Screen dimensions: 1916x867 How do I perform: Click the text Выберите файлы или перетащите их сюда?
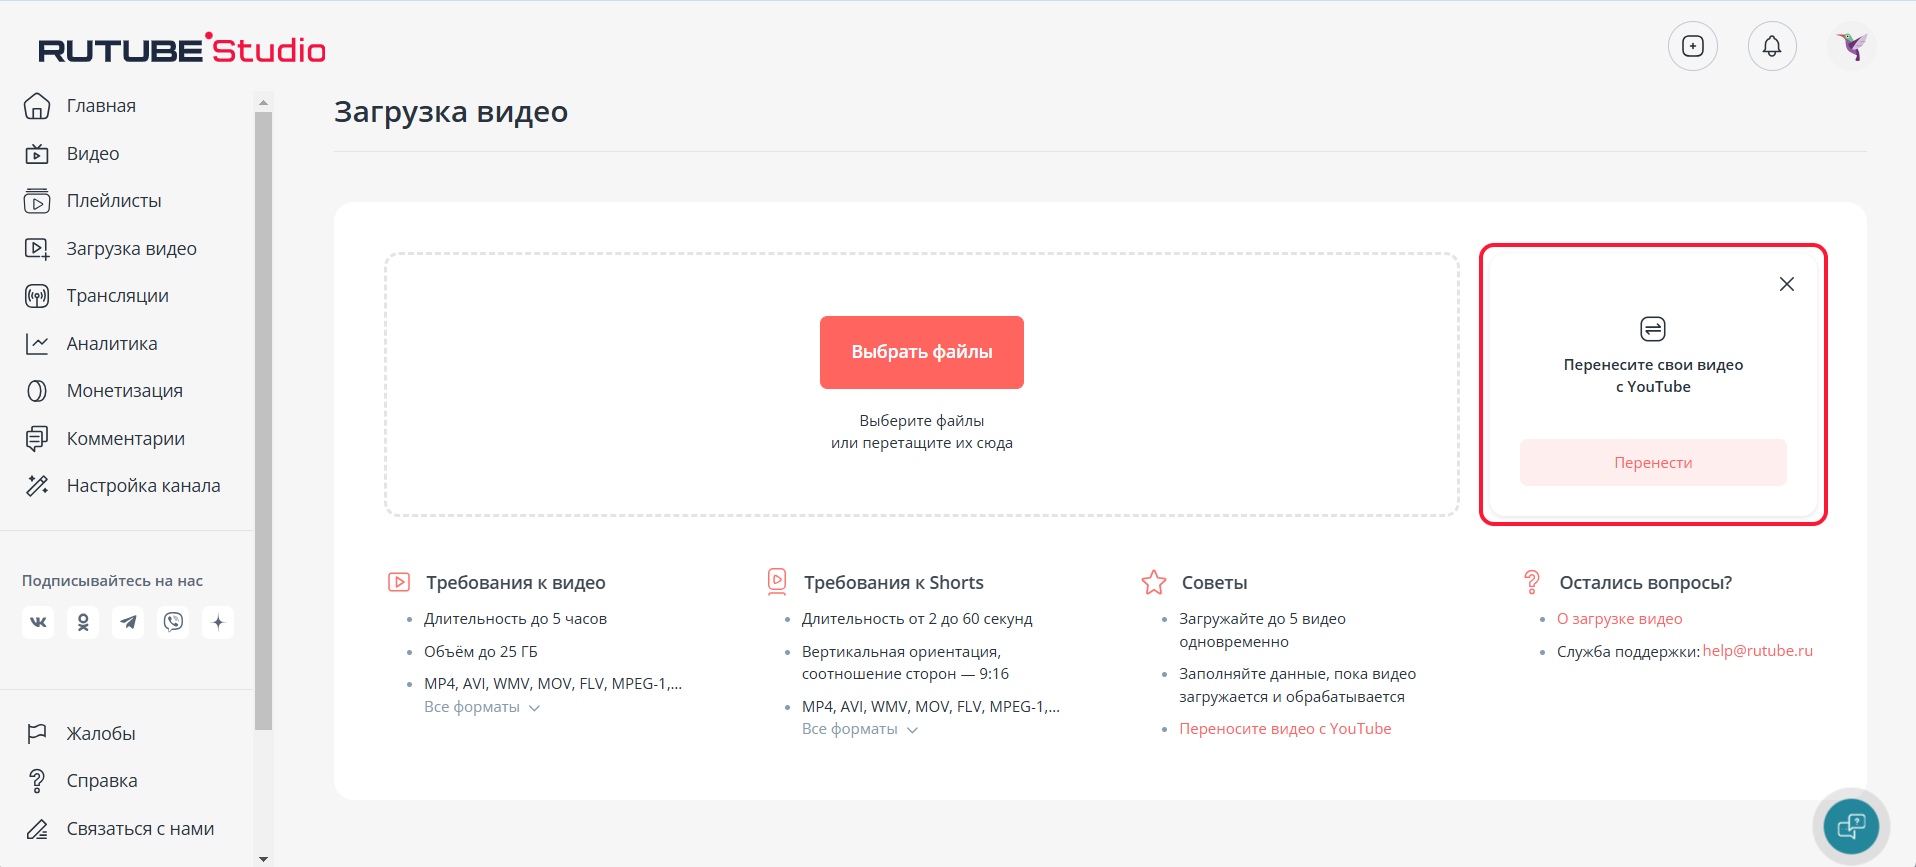point(922,432)
